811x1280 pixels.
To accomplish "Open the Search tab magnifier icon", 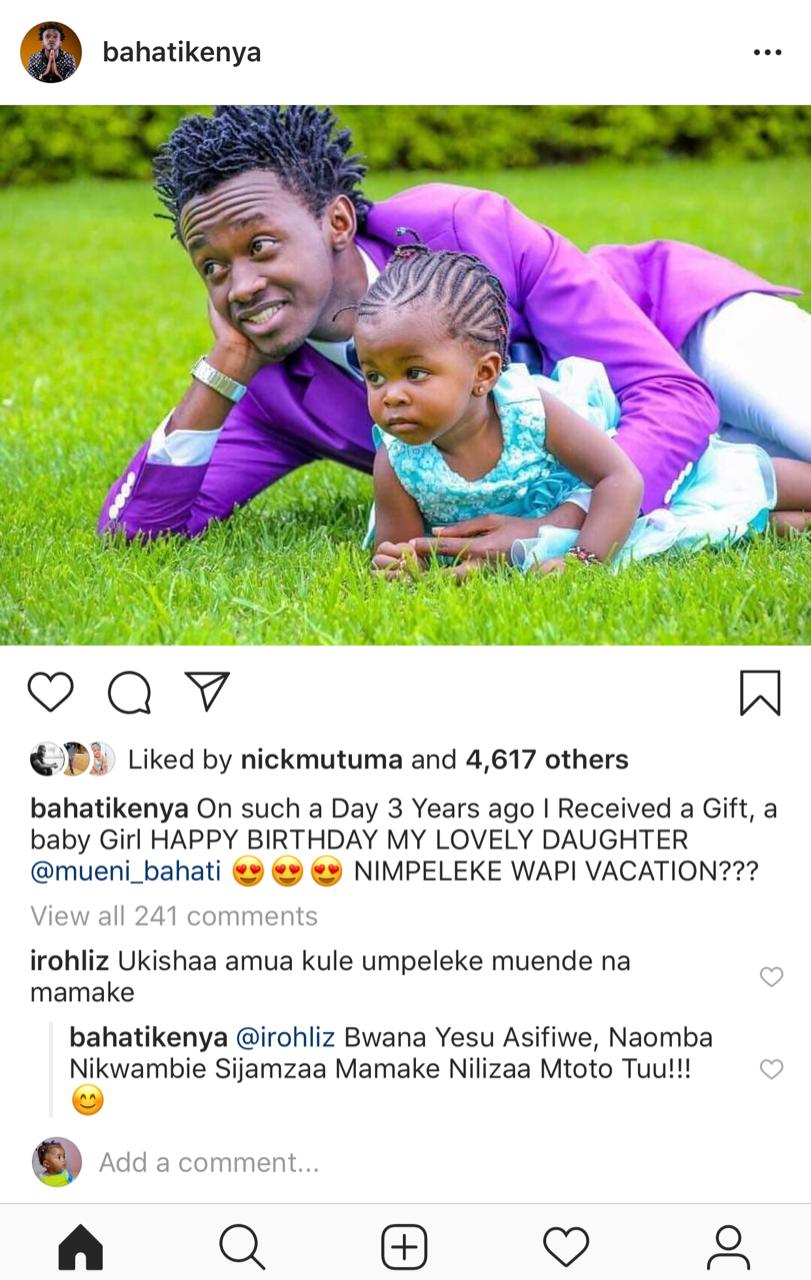I will pyautogui.click(x=242, y=1247).
